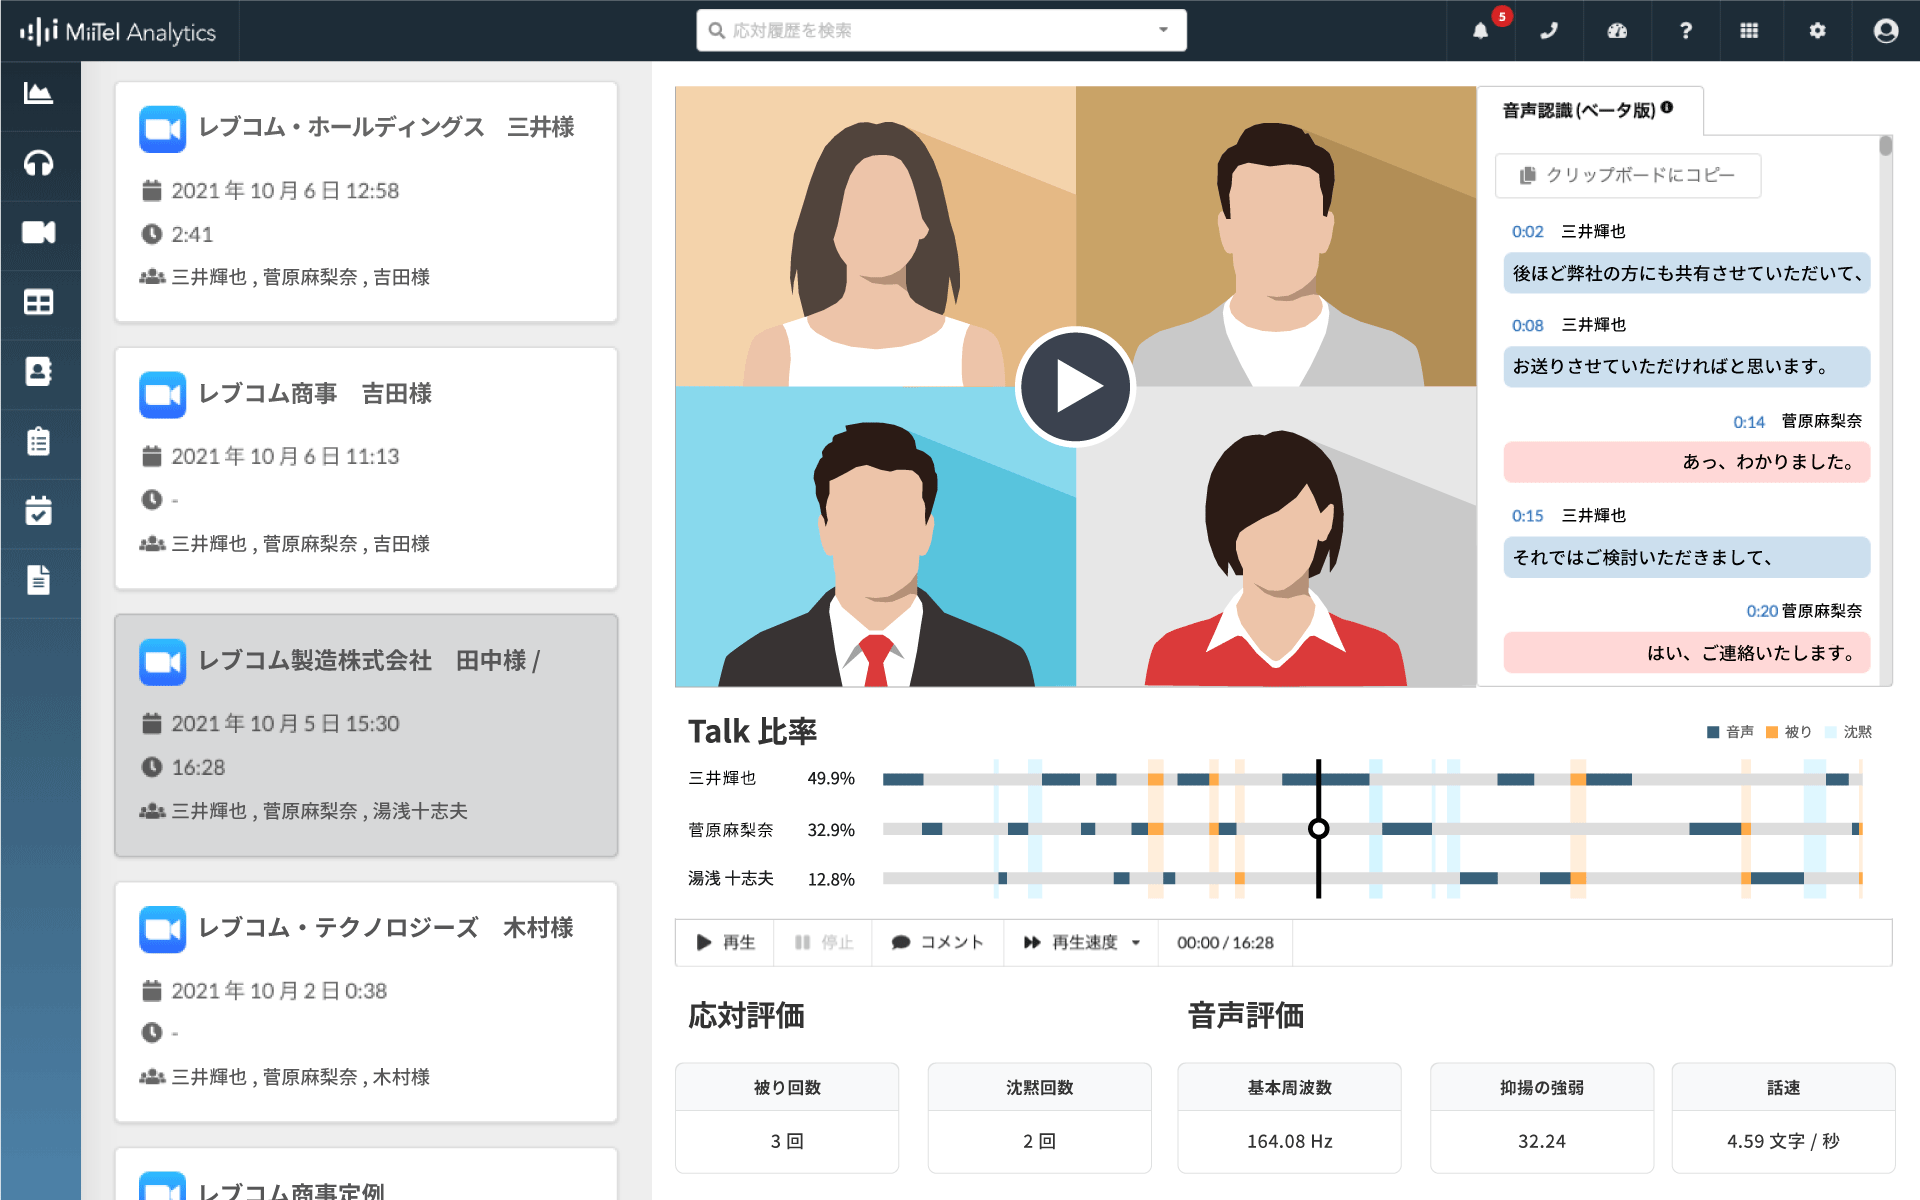This screenshot has height=1200, width=1920.
Task: Click the phone dial icon in header
Action: pyautogui.click(x=1549, y=30)
